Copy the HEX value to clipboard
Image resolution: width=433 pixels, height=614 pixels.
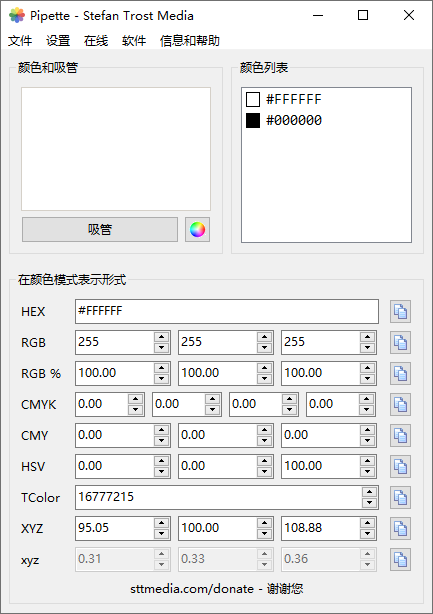point(400,312)
